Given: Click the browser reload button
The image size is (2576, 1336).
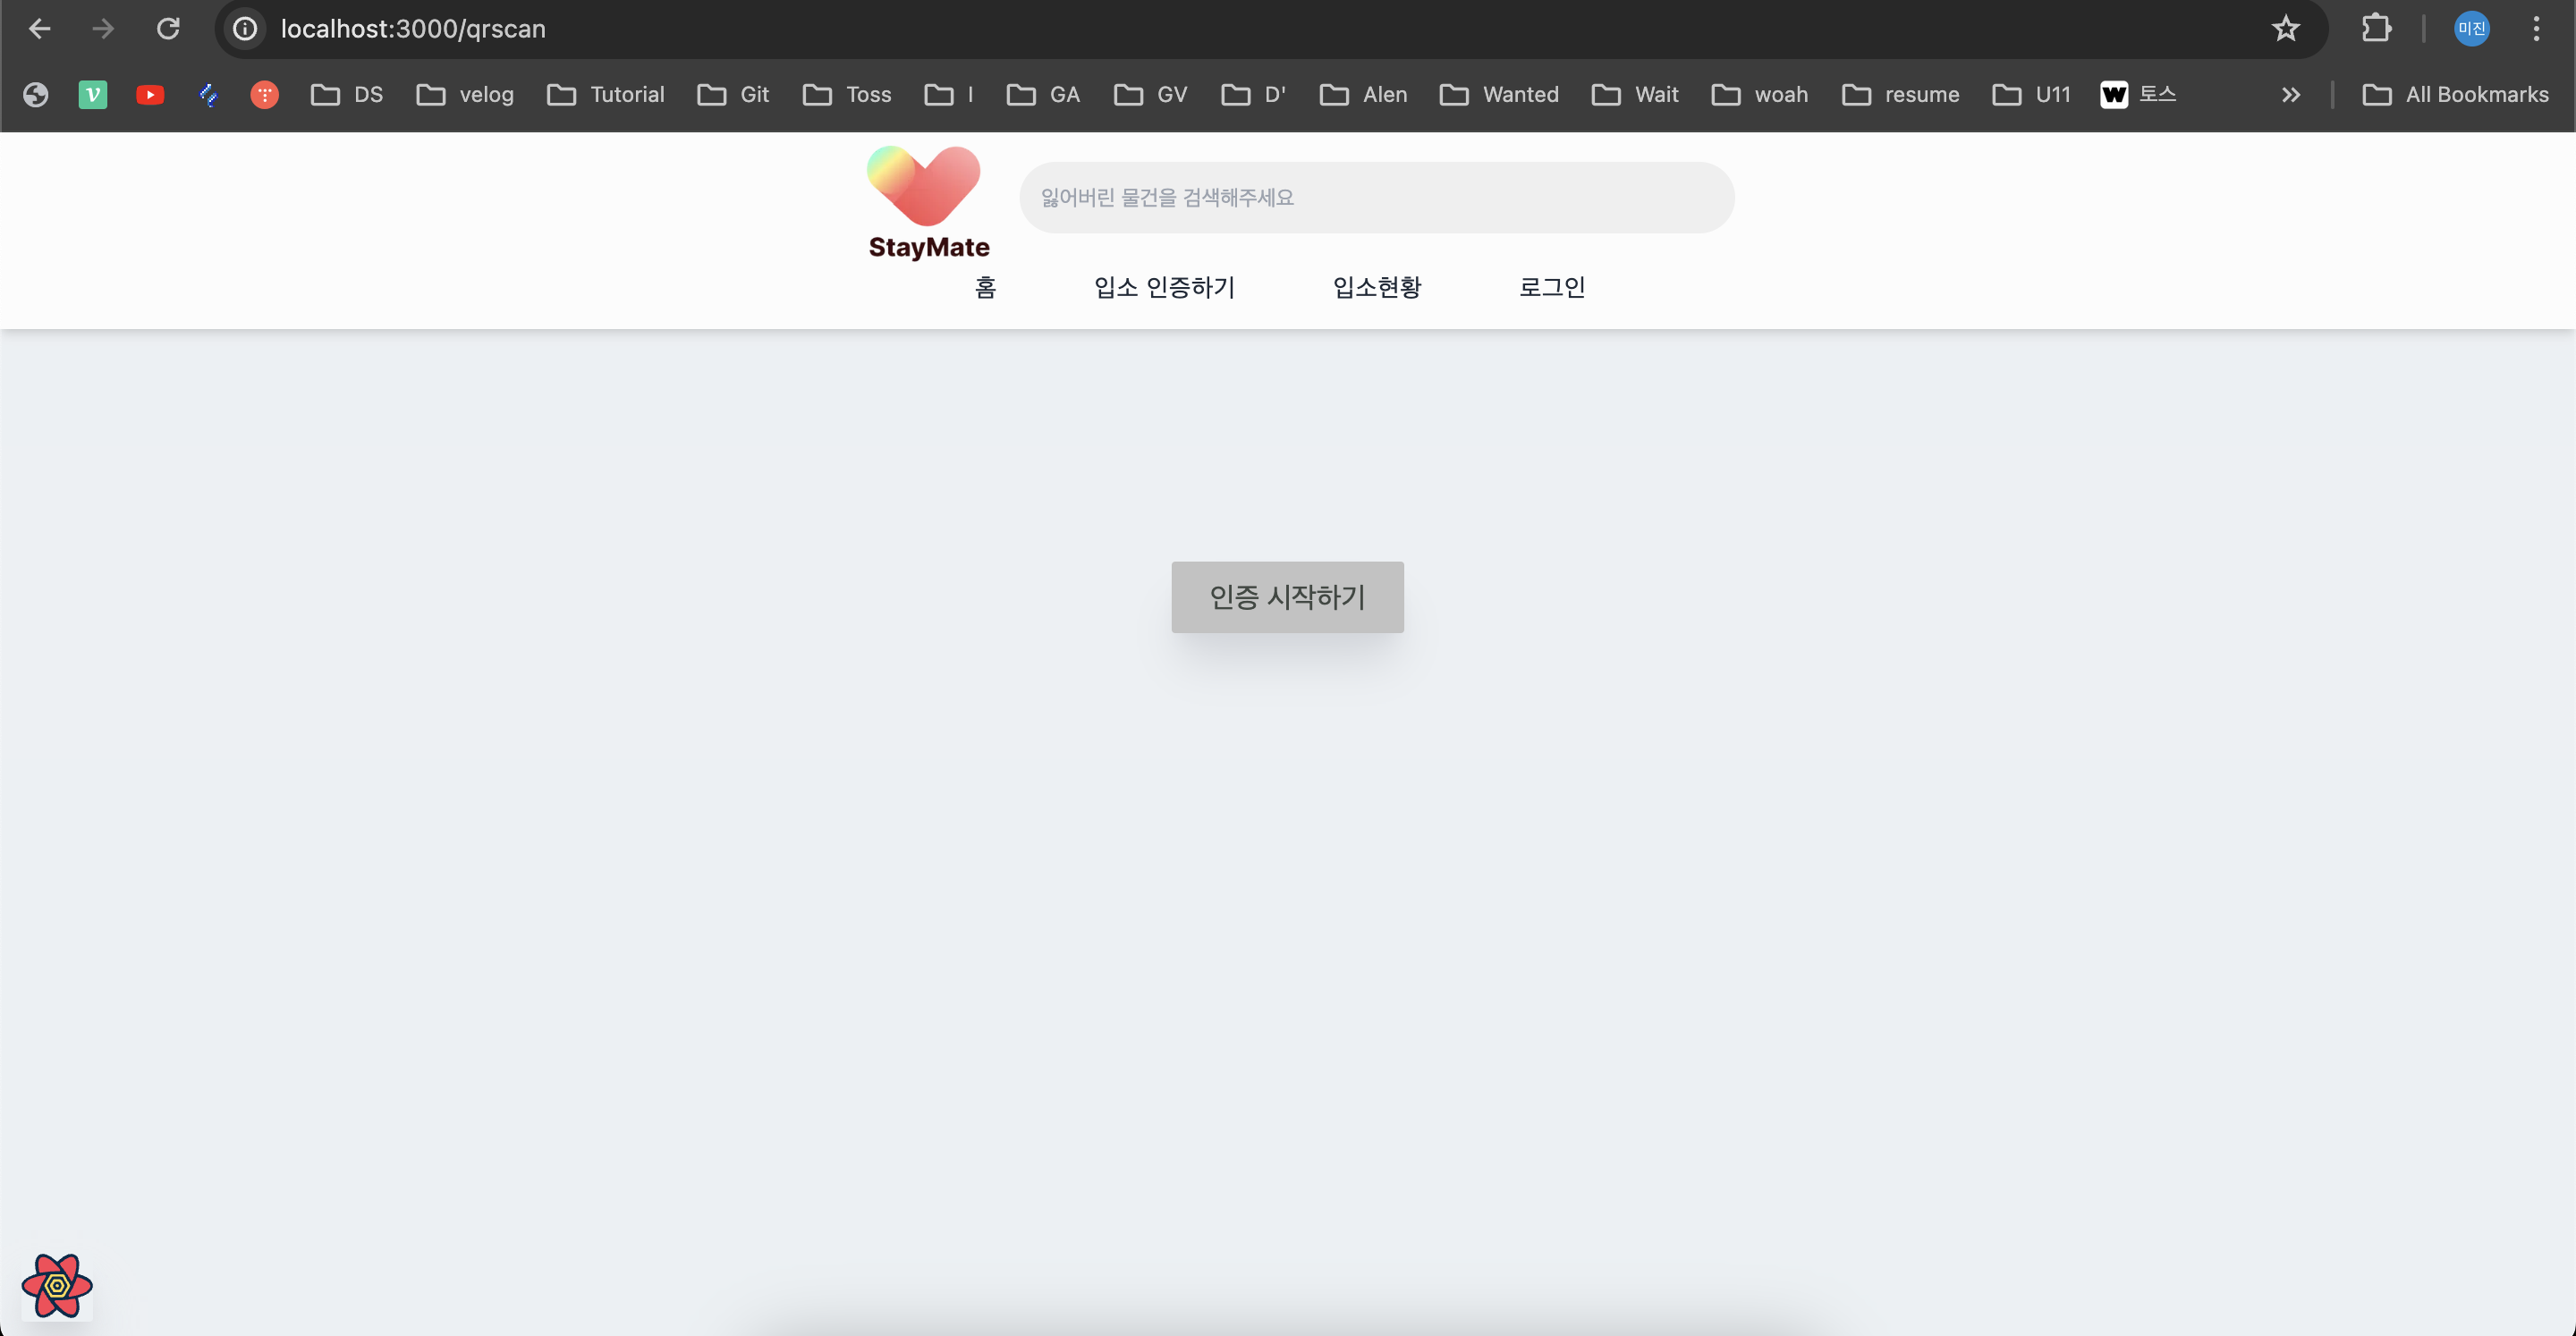Looking at the screenshot, I should [168, 29].
